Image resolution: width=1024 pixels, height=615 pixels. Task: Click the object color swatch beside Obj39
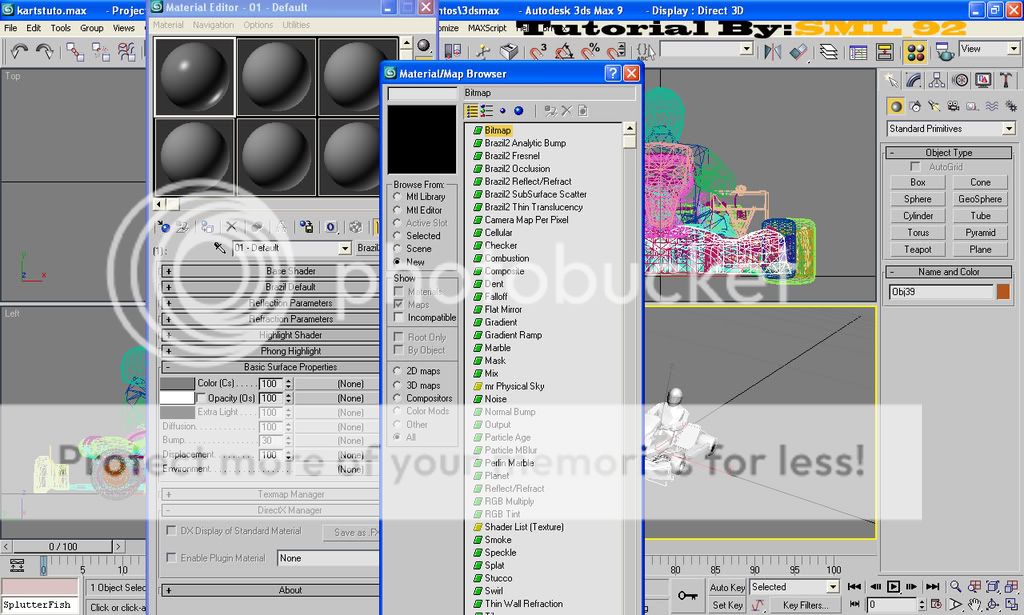1003,292
